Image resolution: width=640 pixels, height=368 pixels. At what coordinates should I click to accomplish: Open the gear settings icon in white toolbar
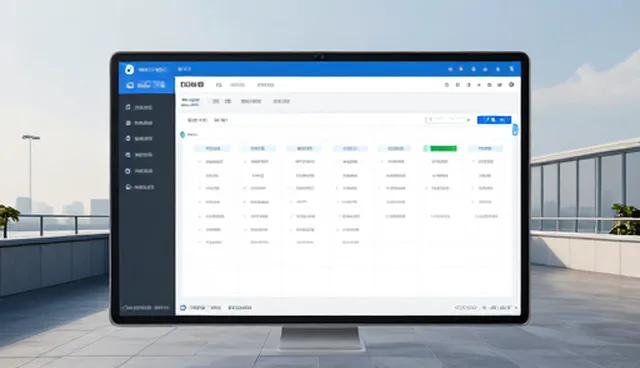(x=511, y=84)
